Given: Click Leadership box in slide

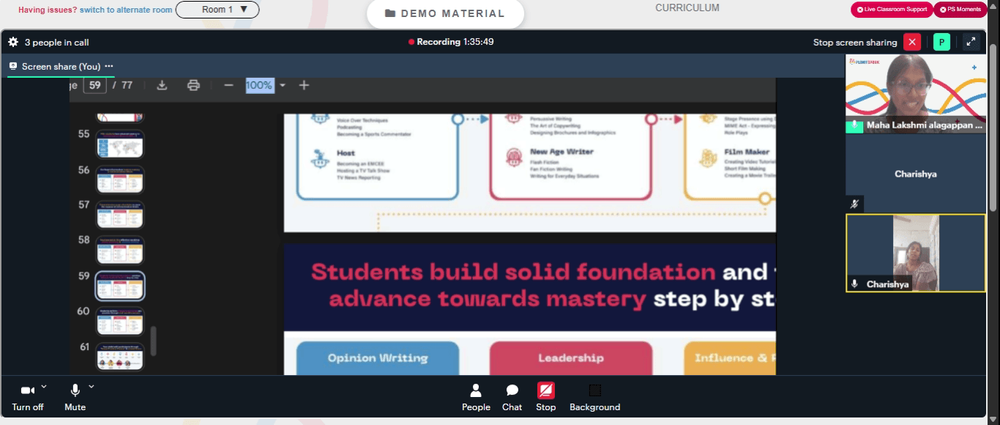Looking at the screenshot, I should click(x=571, y=358).
